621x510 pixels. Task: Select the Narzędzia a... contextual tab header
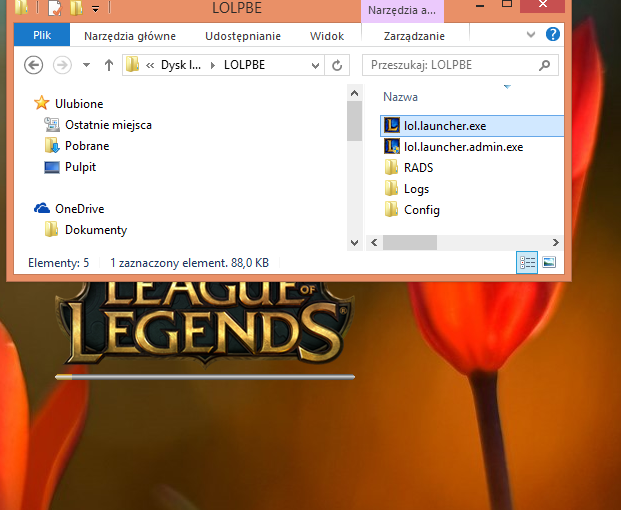[402, 10]
